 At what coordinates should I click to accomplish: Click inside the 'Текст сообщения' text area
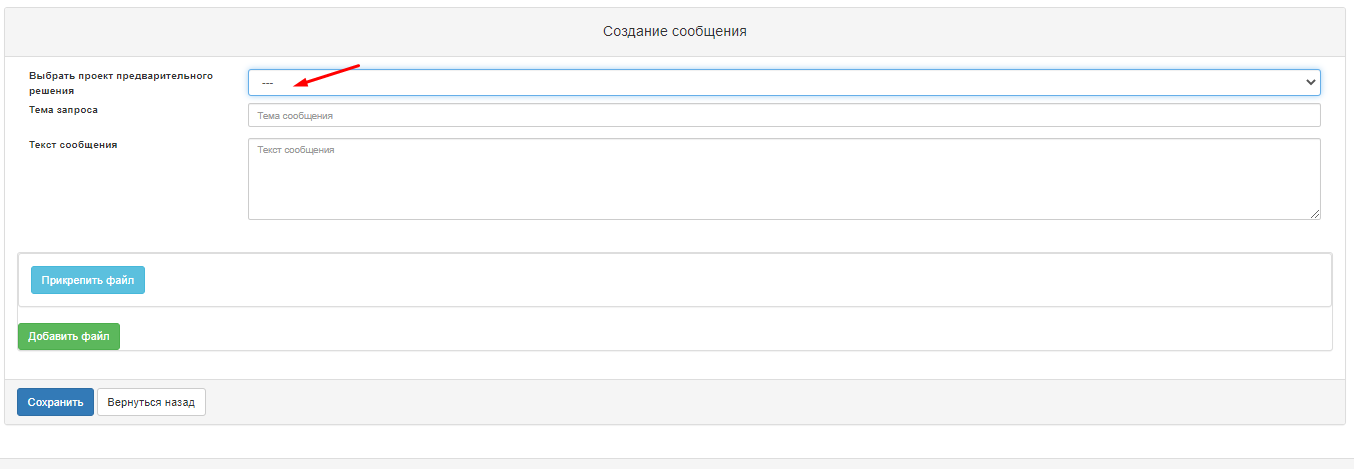coord(784,178)
